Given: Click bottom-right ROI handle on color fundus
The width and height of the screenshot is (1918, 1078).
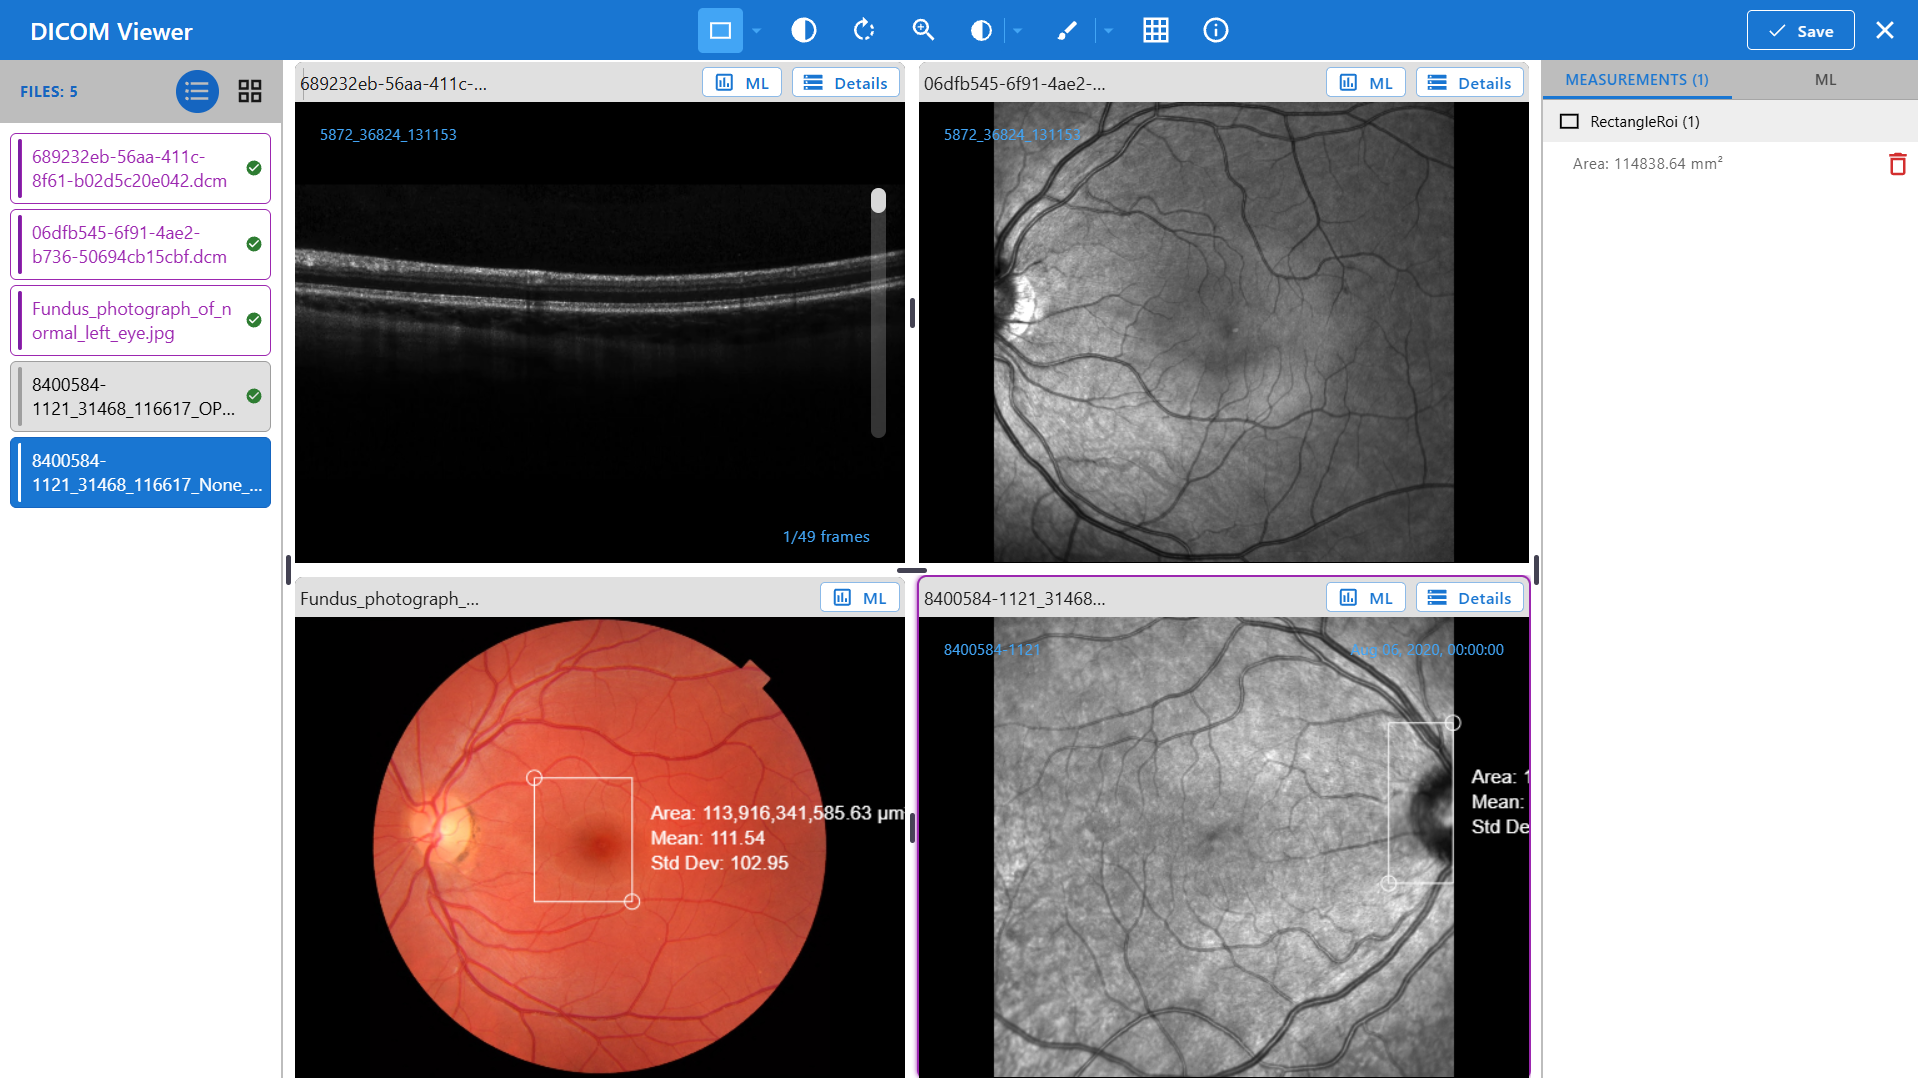Looking at the screenshot, I should pyautogui.click(x=632, y=902).
